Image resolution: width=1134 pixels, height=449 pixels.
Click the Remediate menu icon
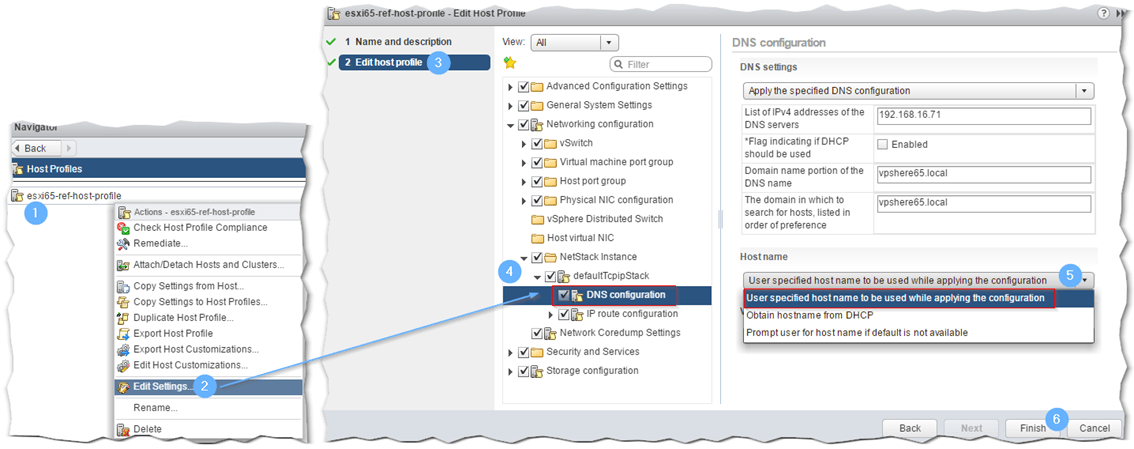click(x=122, y=244)
